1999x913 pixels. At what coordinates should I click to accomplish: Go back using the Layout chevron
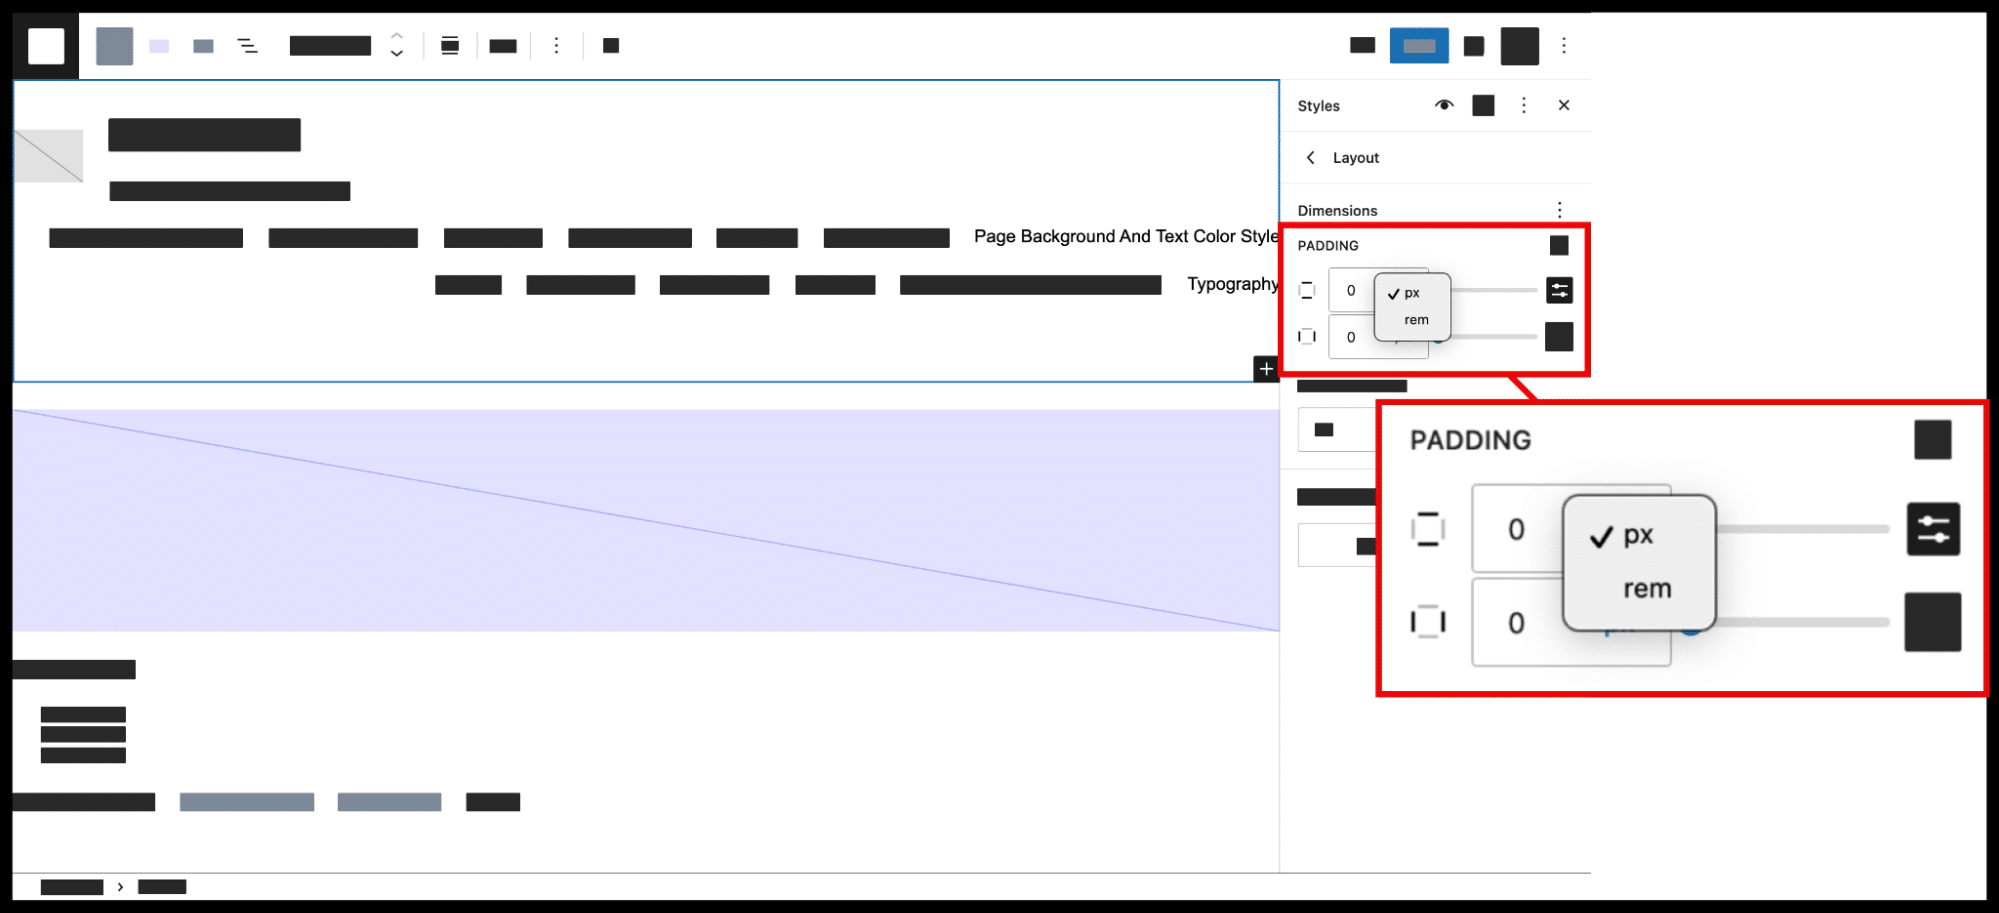[1311, 158]
